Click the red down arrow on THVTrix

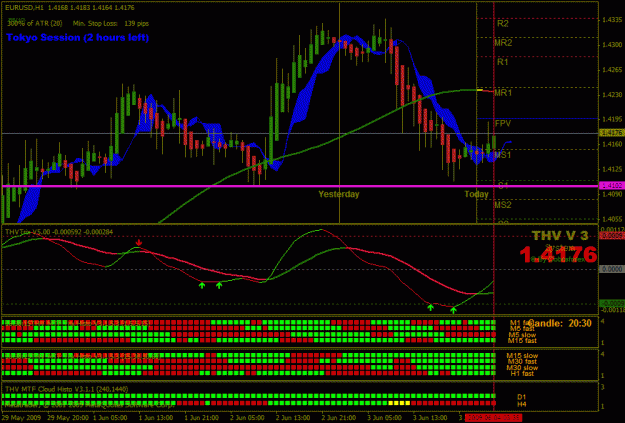coord(139,242)
